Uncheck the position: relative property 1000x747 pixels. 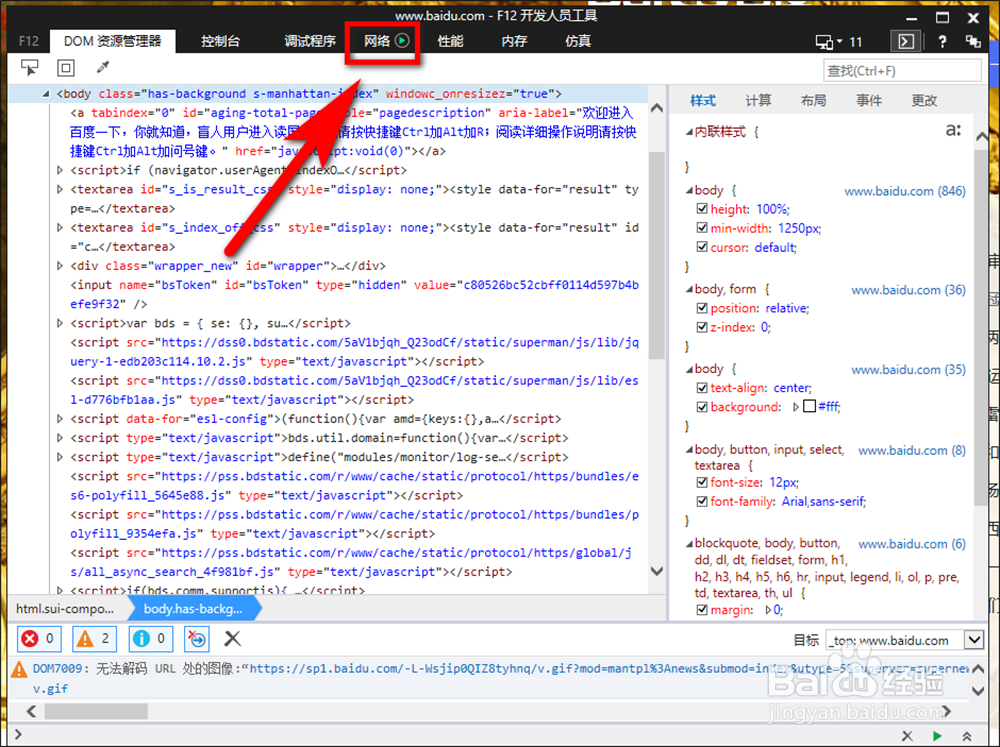pyautogui.click(x=702, y=307)
